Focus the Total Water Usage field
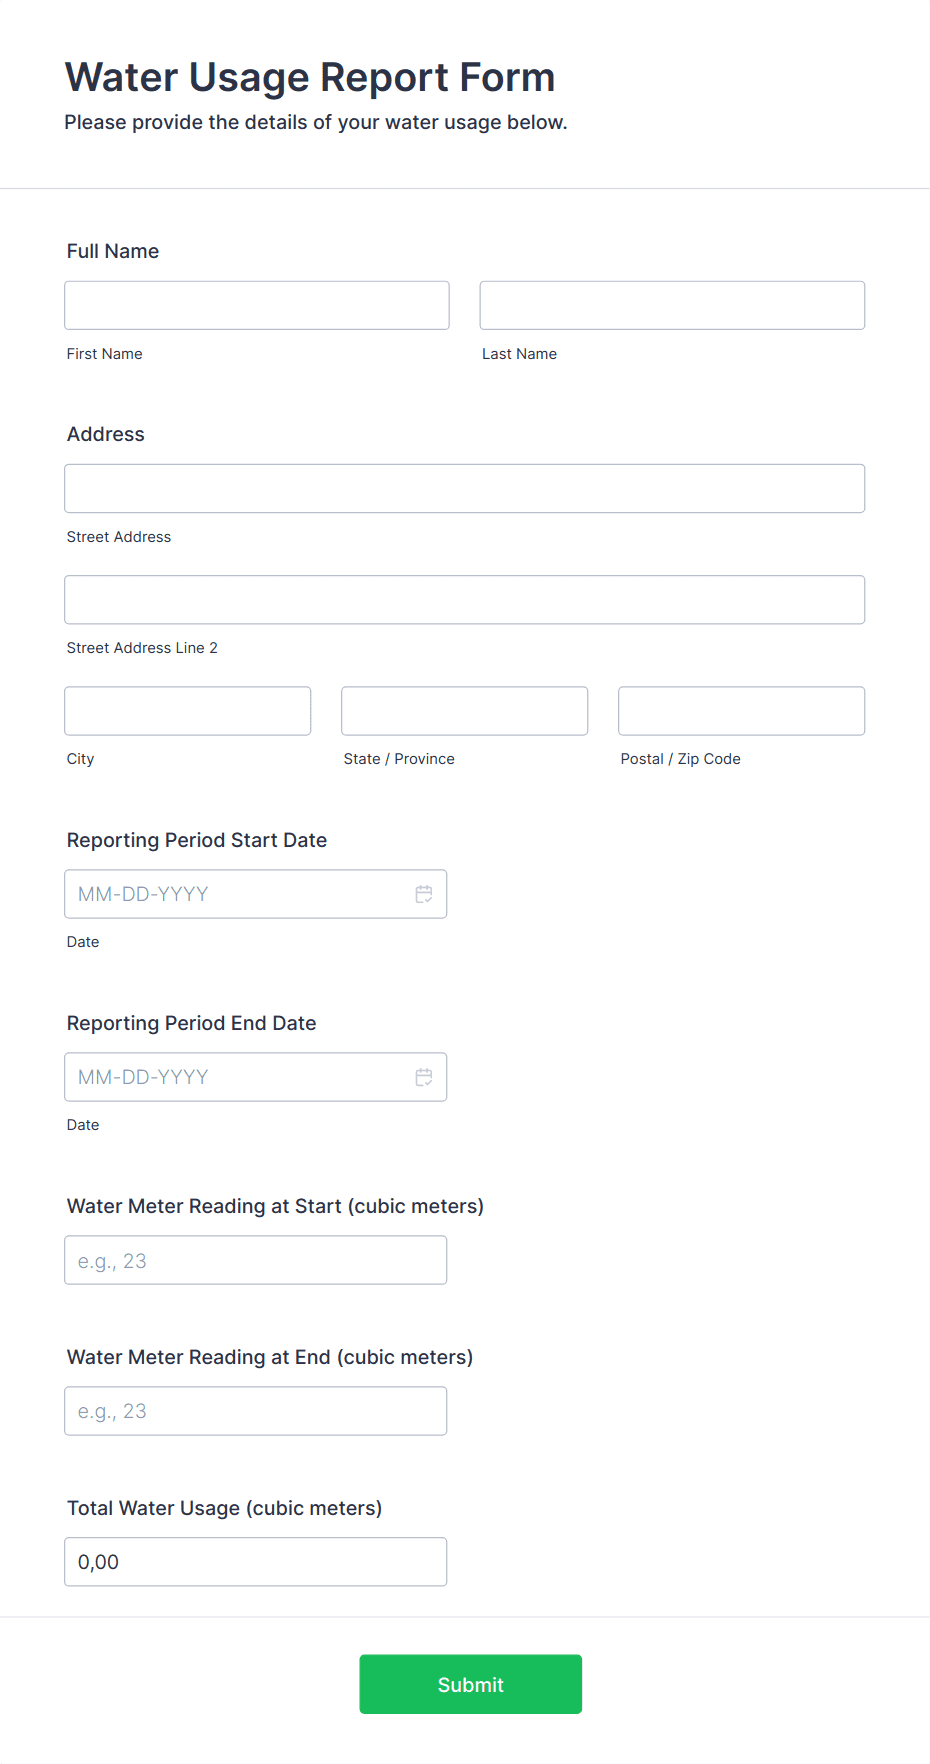The width and height of the screenshot is (930, 1764). click(x=256, y=1562)
